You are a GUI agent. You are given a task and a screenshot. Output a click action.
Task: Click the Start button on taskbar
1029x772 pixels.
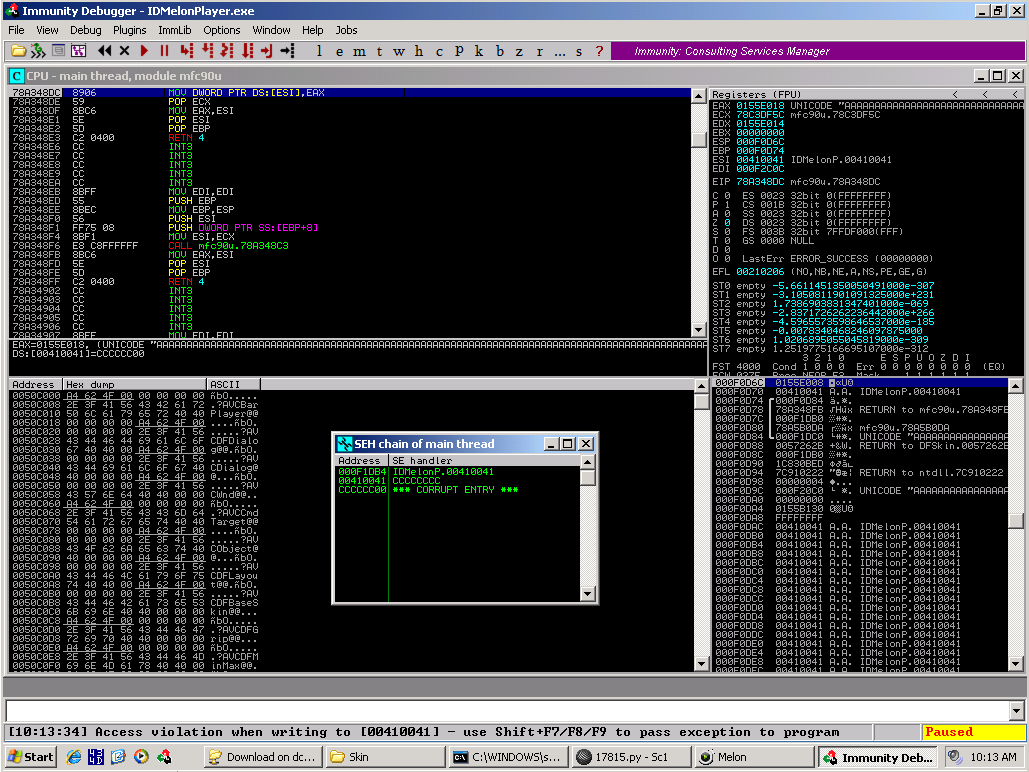click(x=29, y=757)
